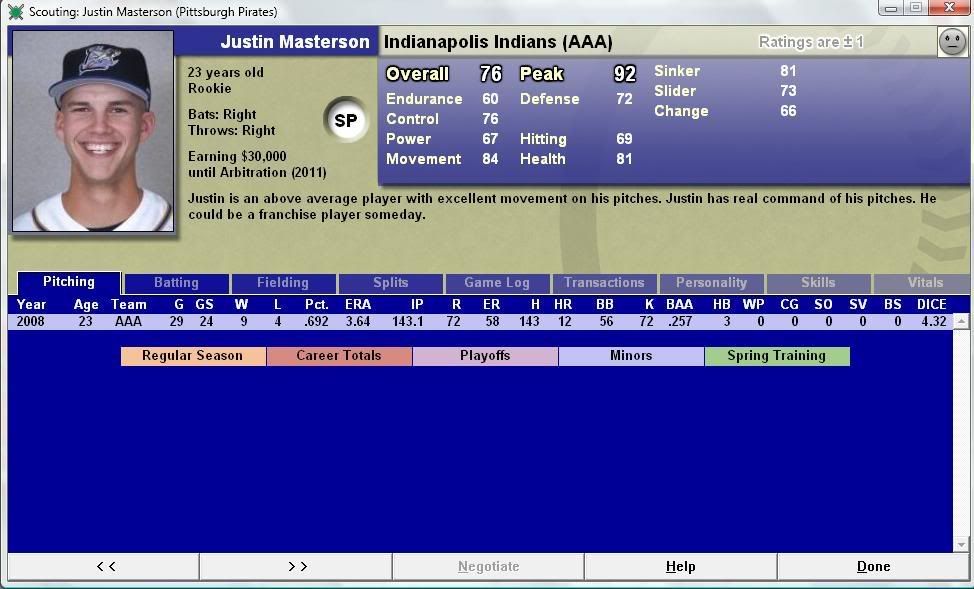The width and height of the screenshot is (974, 589).
Task: Click Justin Masterson's player photo
Action: tap(93, 131)
